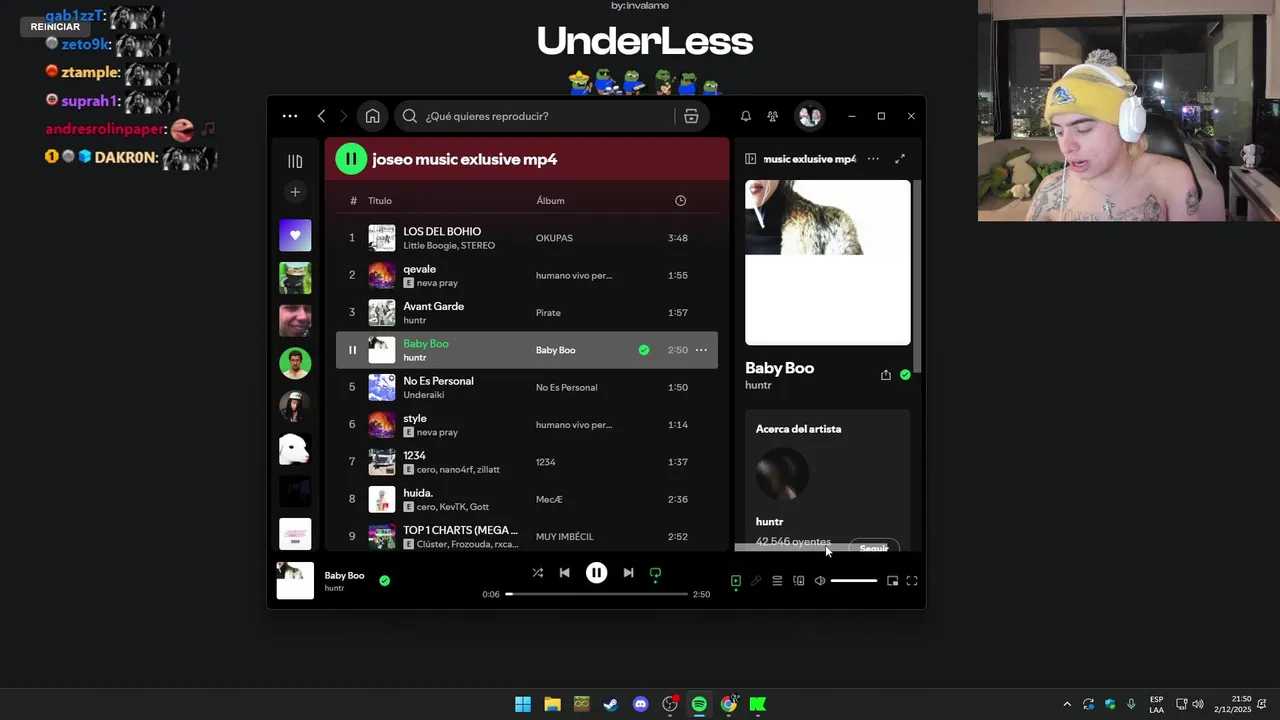This screenshot has height=720, width=1280.
Task: Seek in the song progress bar
Action: coord(596,594)
